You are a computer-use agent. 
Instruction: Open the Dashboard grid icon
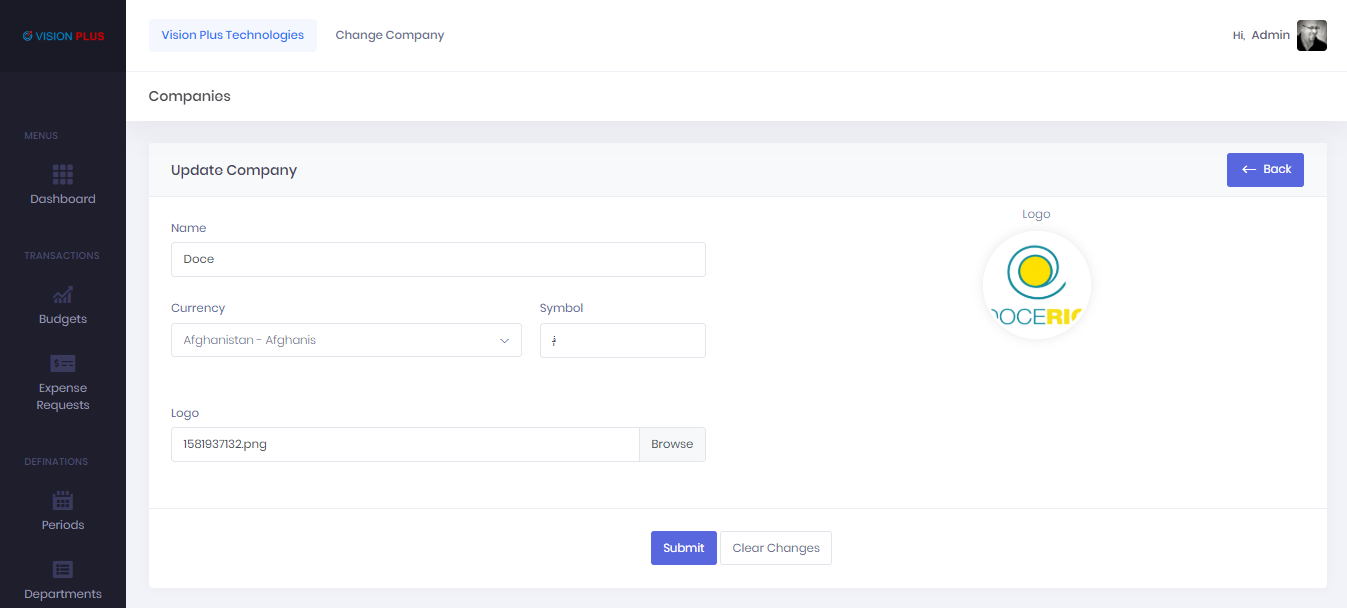[63, 175]
